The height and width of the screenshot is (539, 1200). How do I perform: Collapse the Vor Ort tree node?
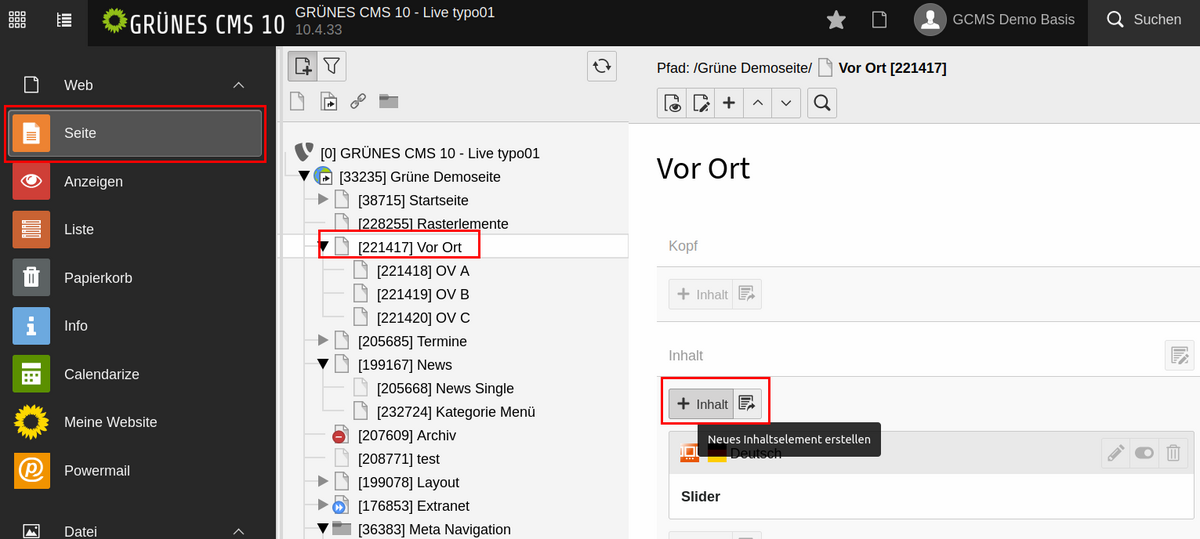(x=323, y=247)
